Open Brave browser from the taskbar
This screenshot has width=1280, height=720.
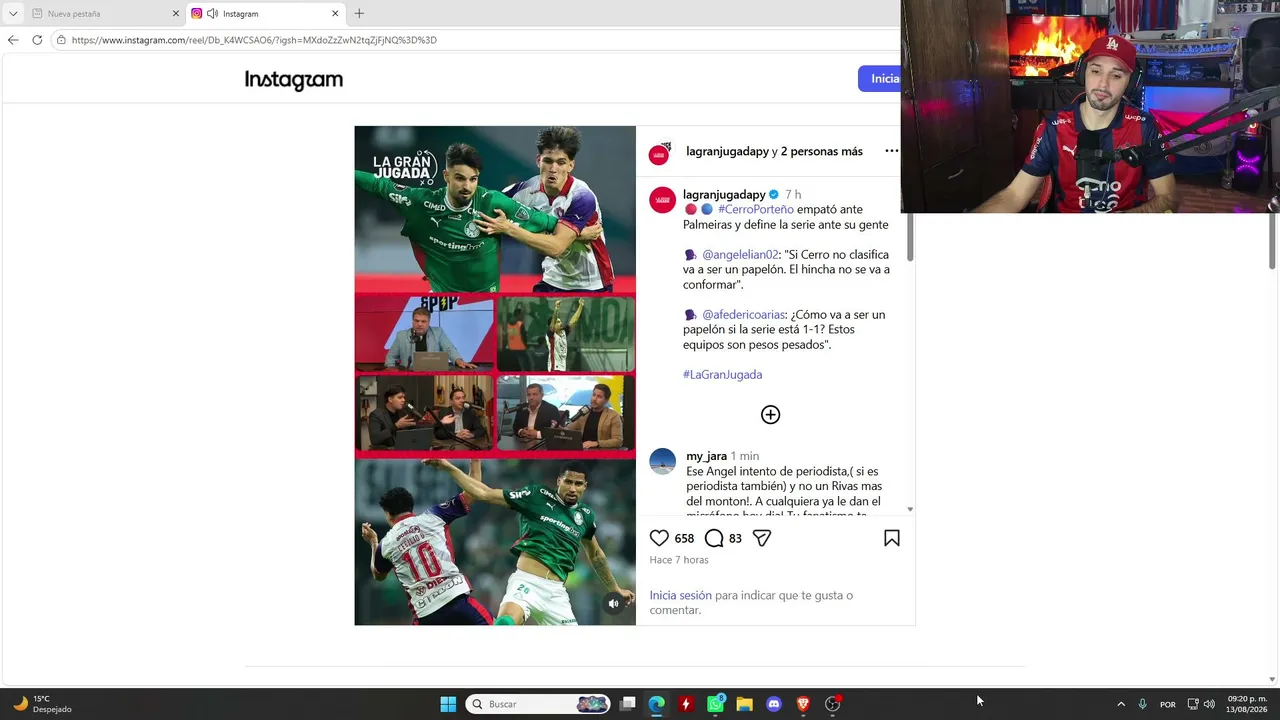(x=802, y=704)
